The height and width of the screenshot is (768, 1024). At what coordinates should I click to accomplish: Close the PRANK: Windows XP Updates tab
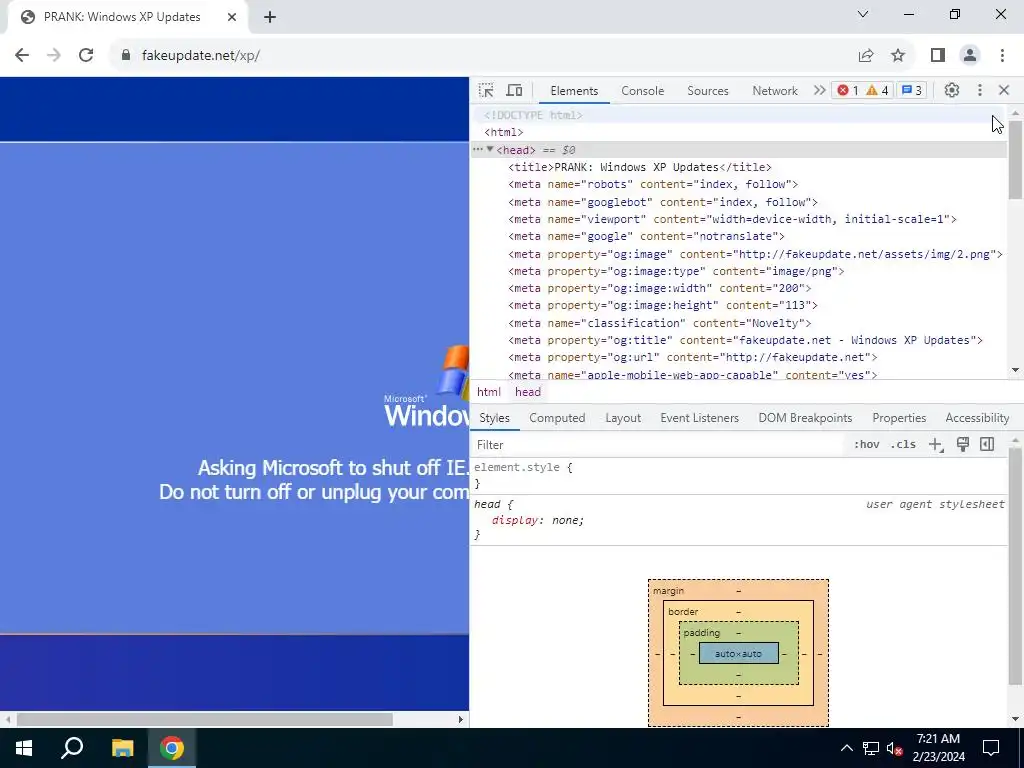point(232,18)
